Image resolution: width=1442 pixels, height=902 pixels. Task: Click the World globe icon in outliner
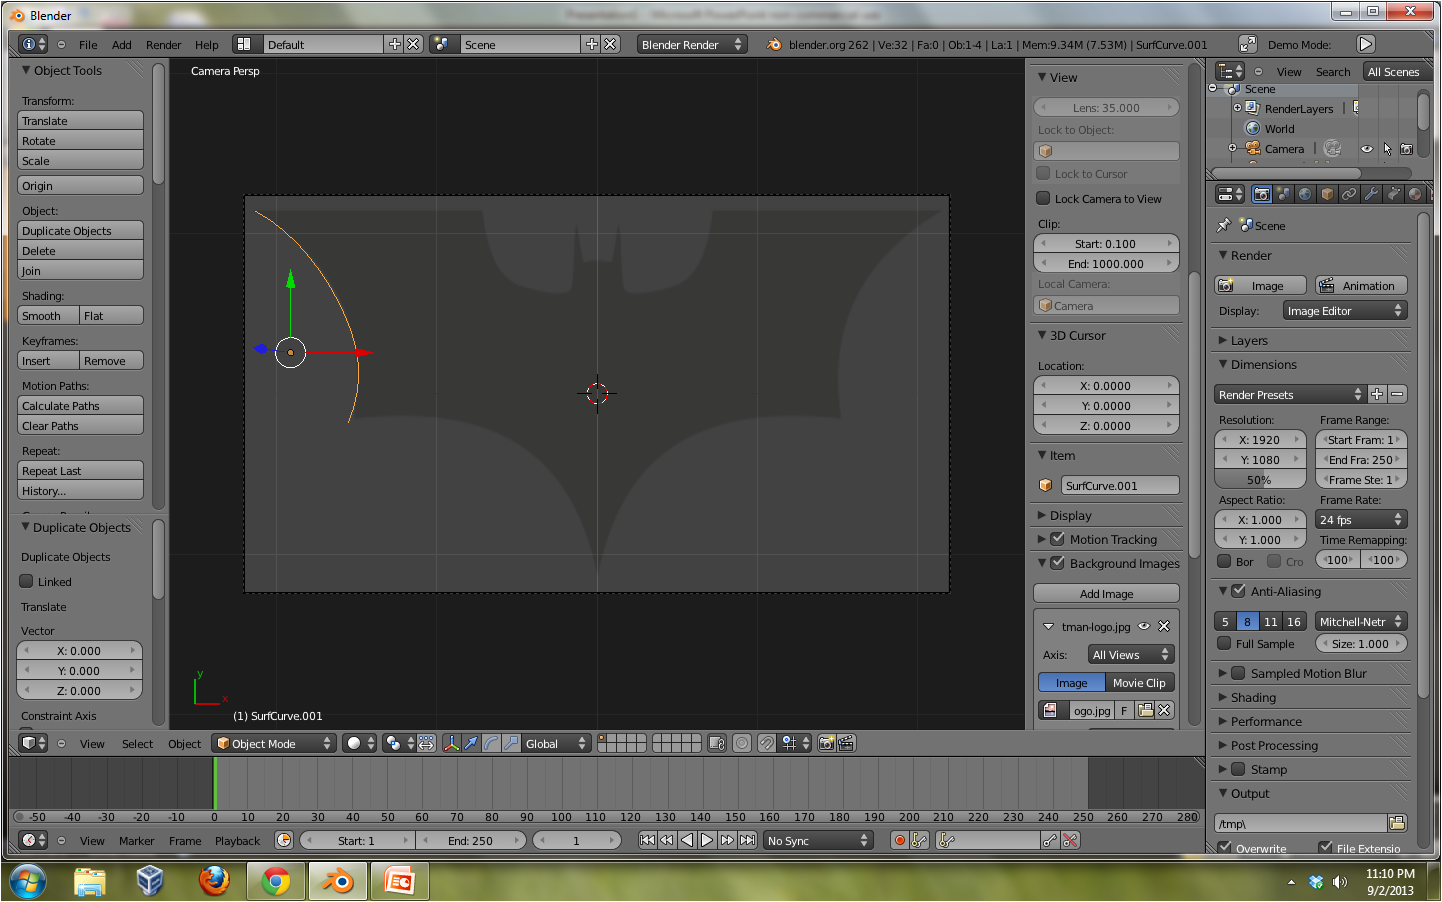click(1252, 128)
